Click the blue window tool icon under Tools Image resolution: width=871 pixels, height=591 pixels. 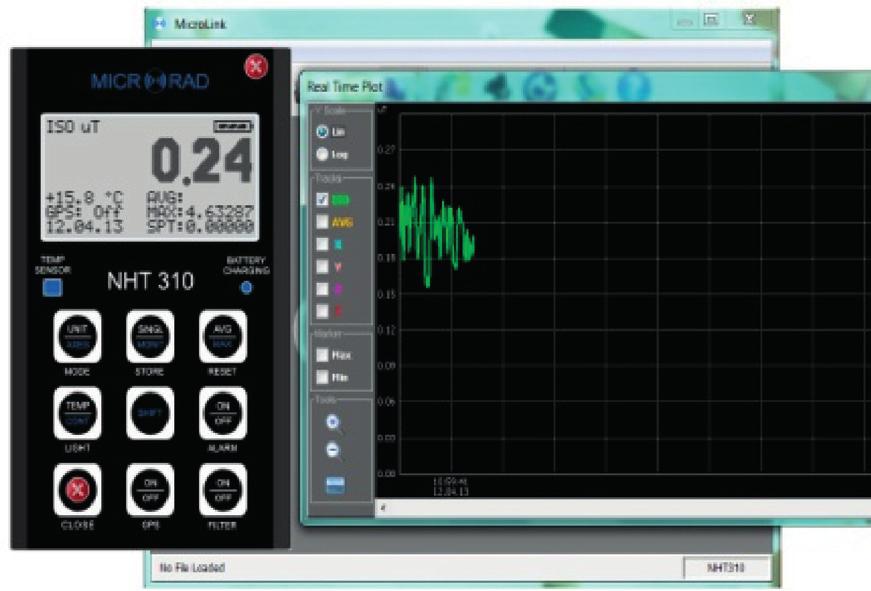pos(335,485)
